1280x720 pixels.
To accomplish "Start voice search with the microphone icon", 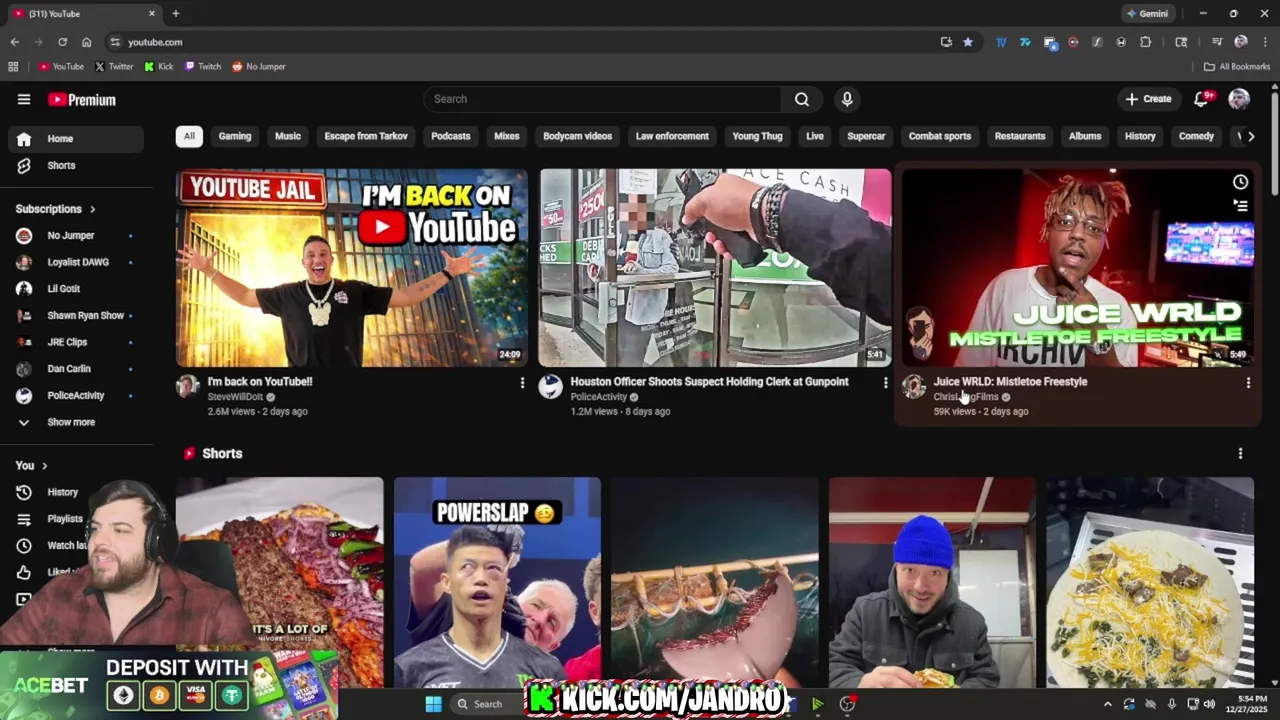I will click(847, 99).
